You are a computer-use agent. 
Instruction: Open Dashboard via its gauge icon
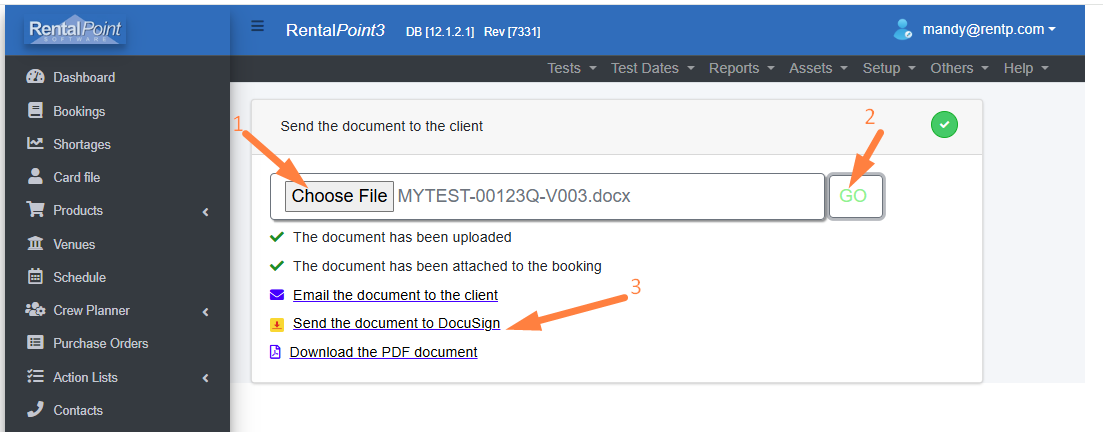pos(35,77)
